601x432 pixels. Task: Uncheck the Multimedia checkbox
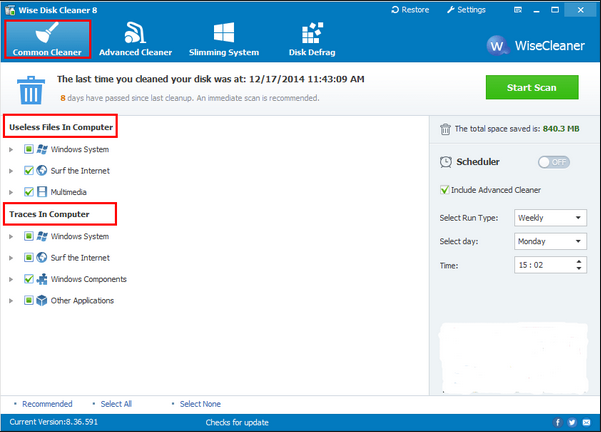(x=29, y=192)
